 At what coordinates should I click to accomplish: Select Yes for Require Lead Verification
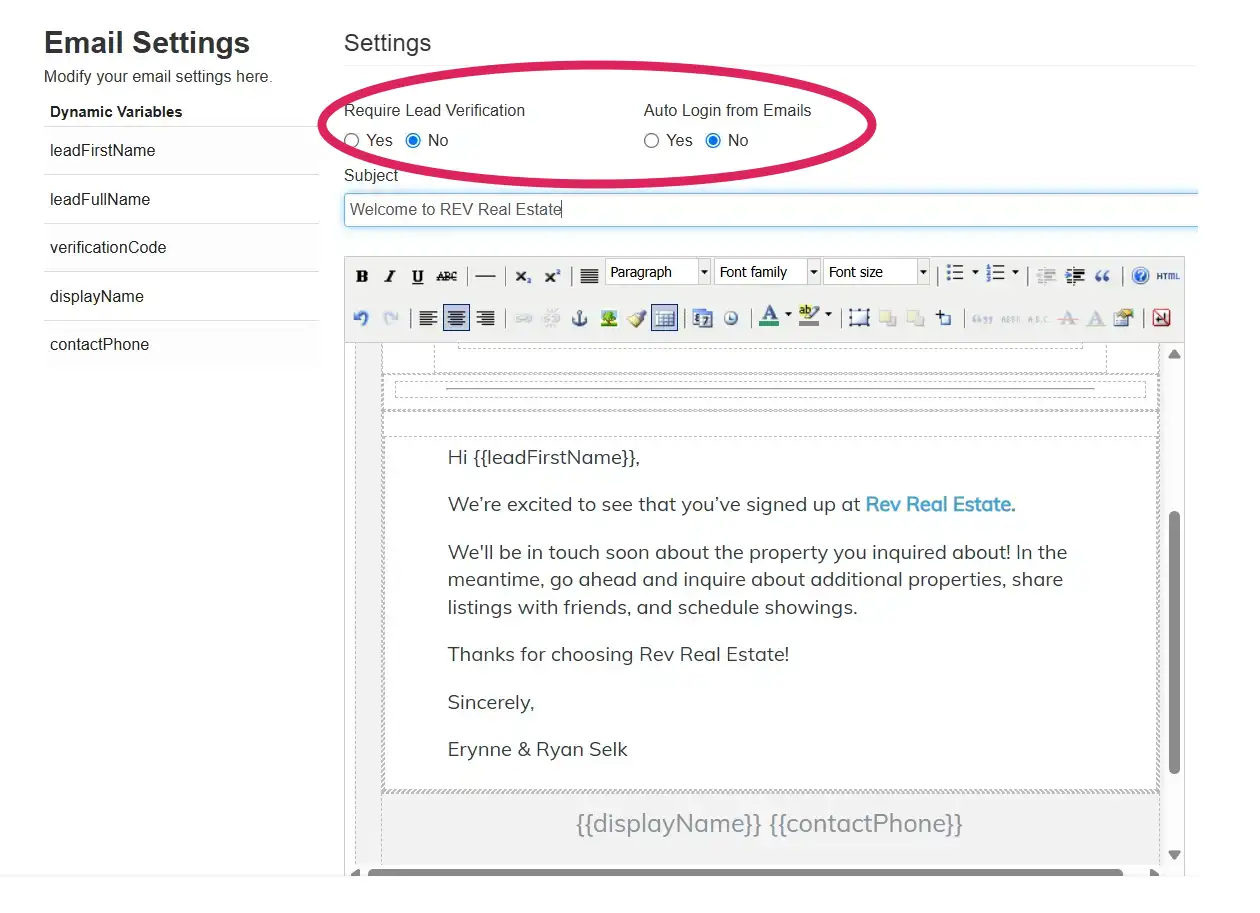(352, 141)
